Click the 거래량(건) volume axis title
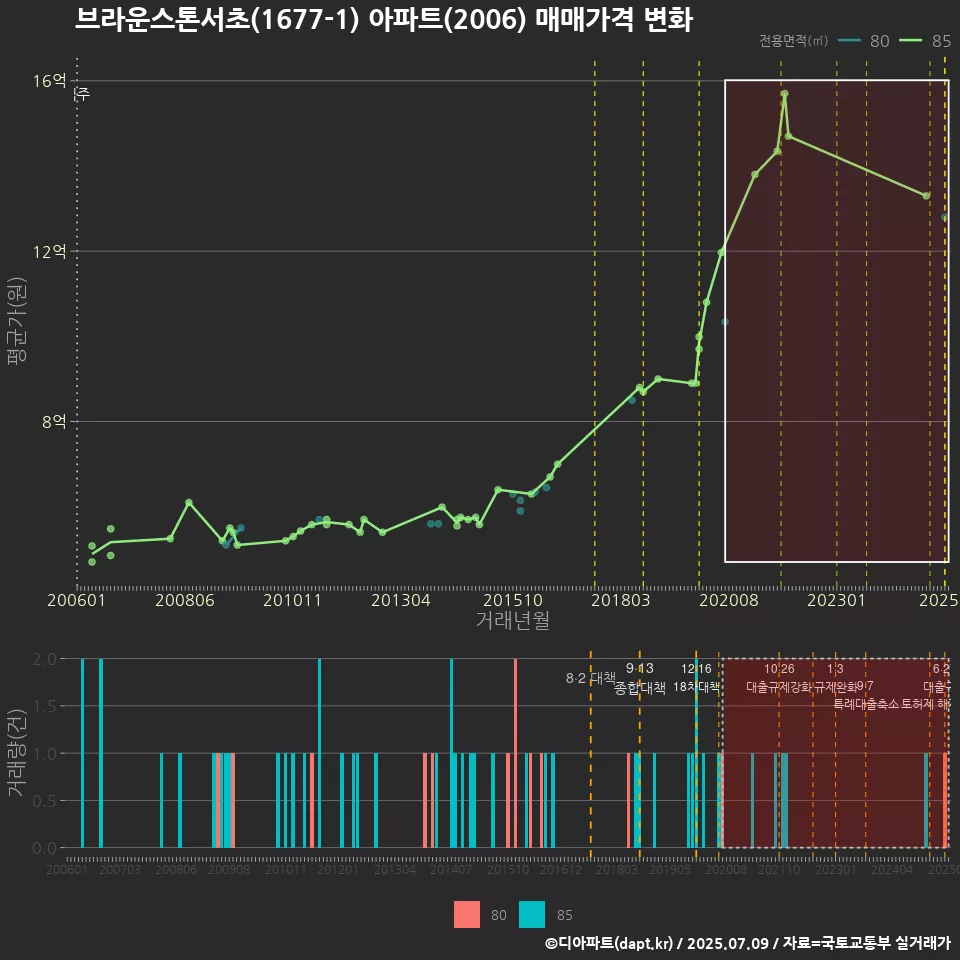 [x=16, y=752]
